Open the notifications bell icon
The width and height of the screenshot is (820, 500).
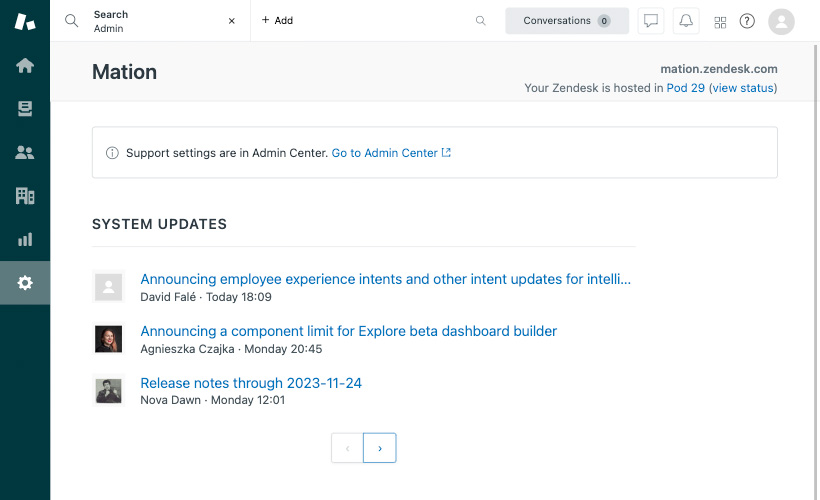click(x=686, y=21)
